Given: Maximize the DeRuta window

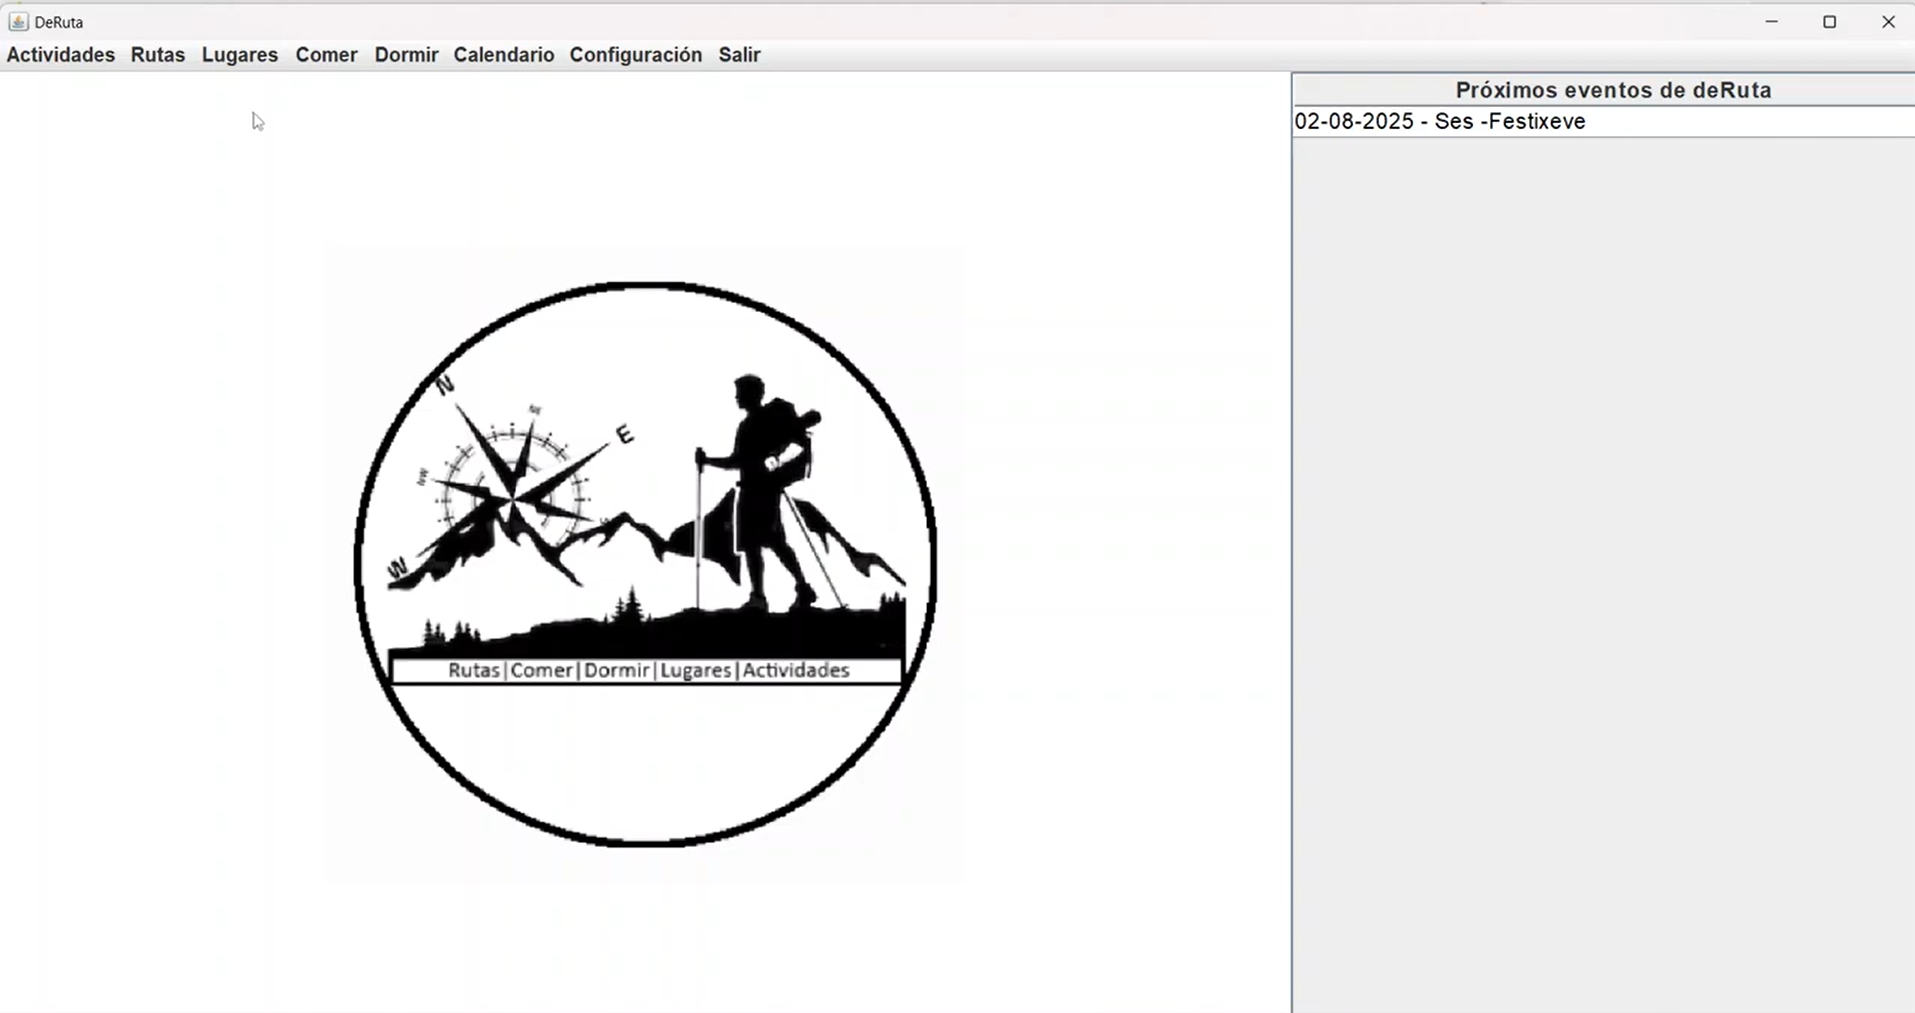Looking at the screenshot, I should pyautogui.click(x=1829, y=22).
